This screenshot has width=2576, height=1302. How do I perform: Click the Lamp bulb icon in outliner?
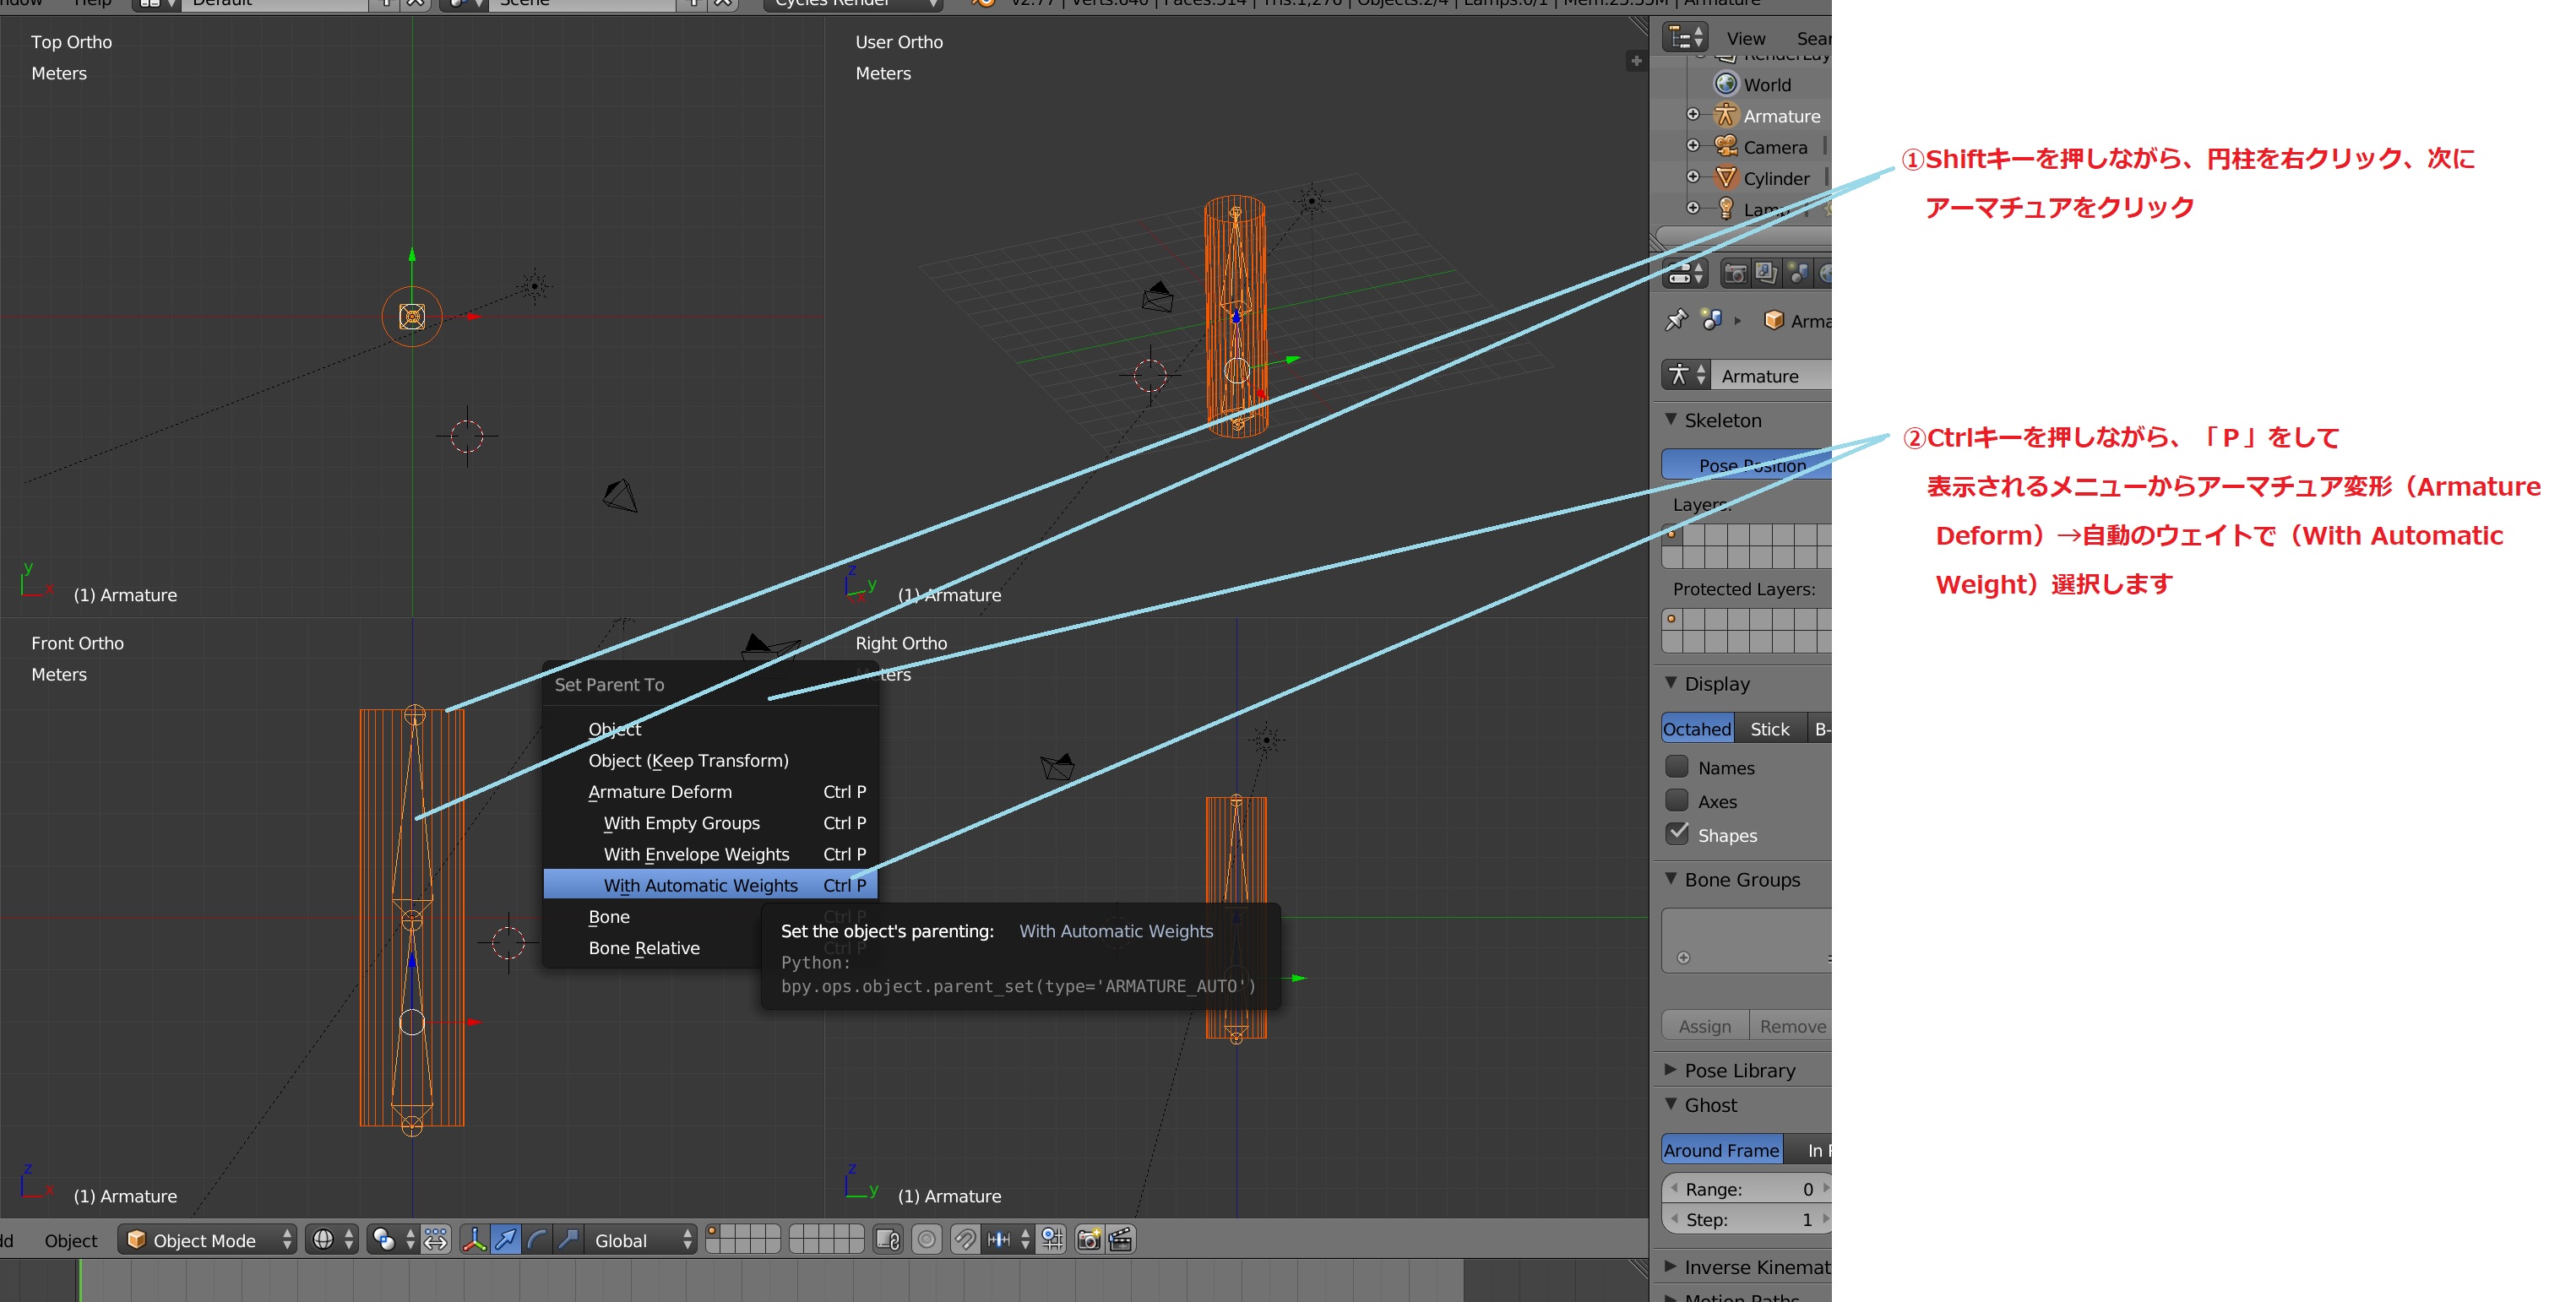click(x=1726, y=208)
